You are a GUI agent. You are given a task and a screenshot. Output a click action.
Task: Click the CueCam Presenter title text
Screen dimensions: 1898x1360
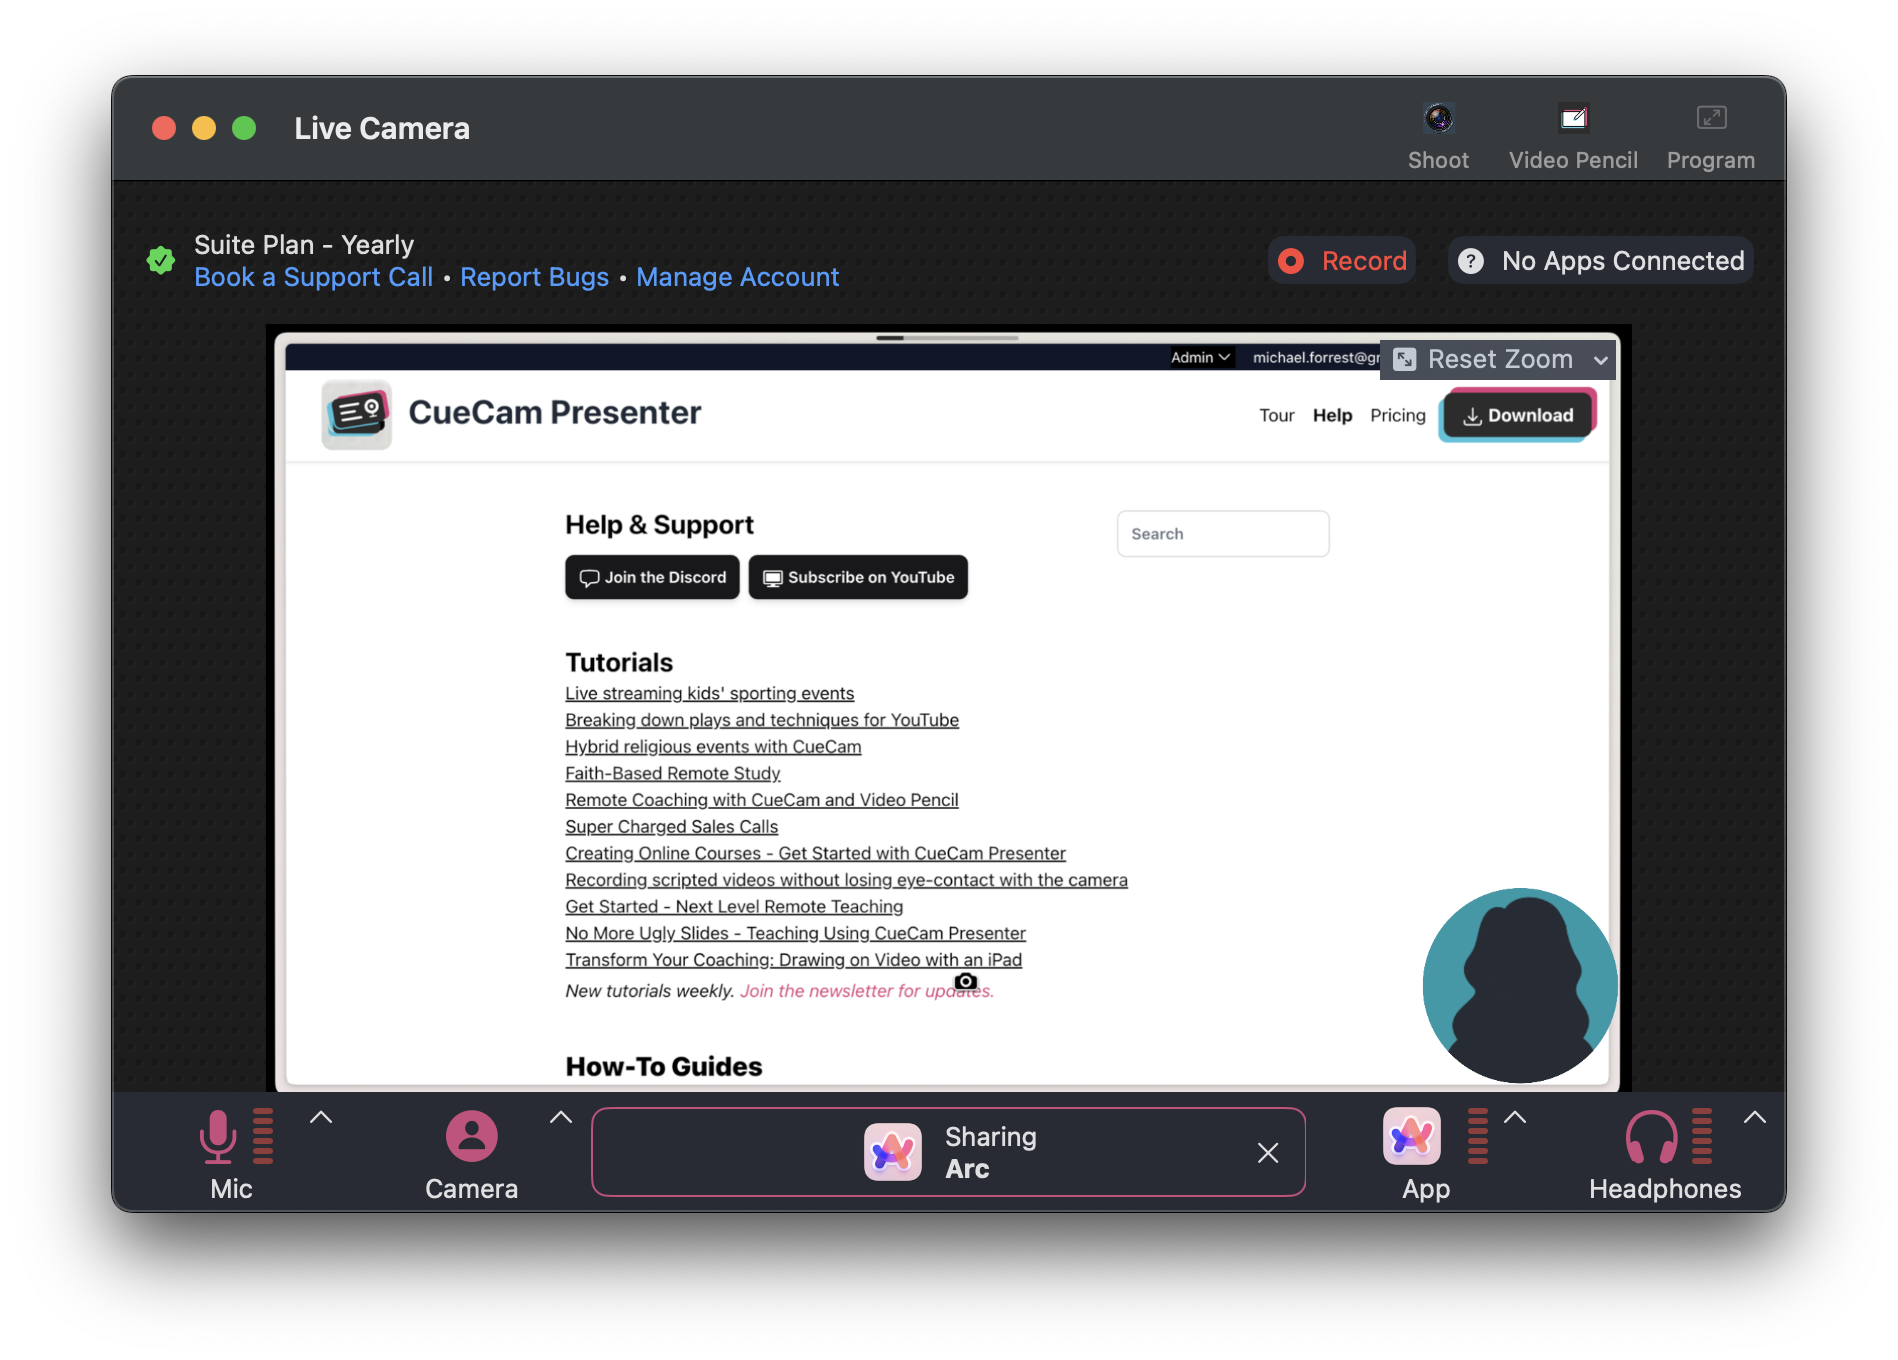tap(554, 413)
